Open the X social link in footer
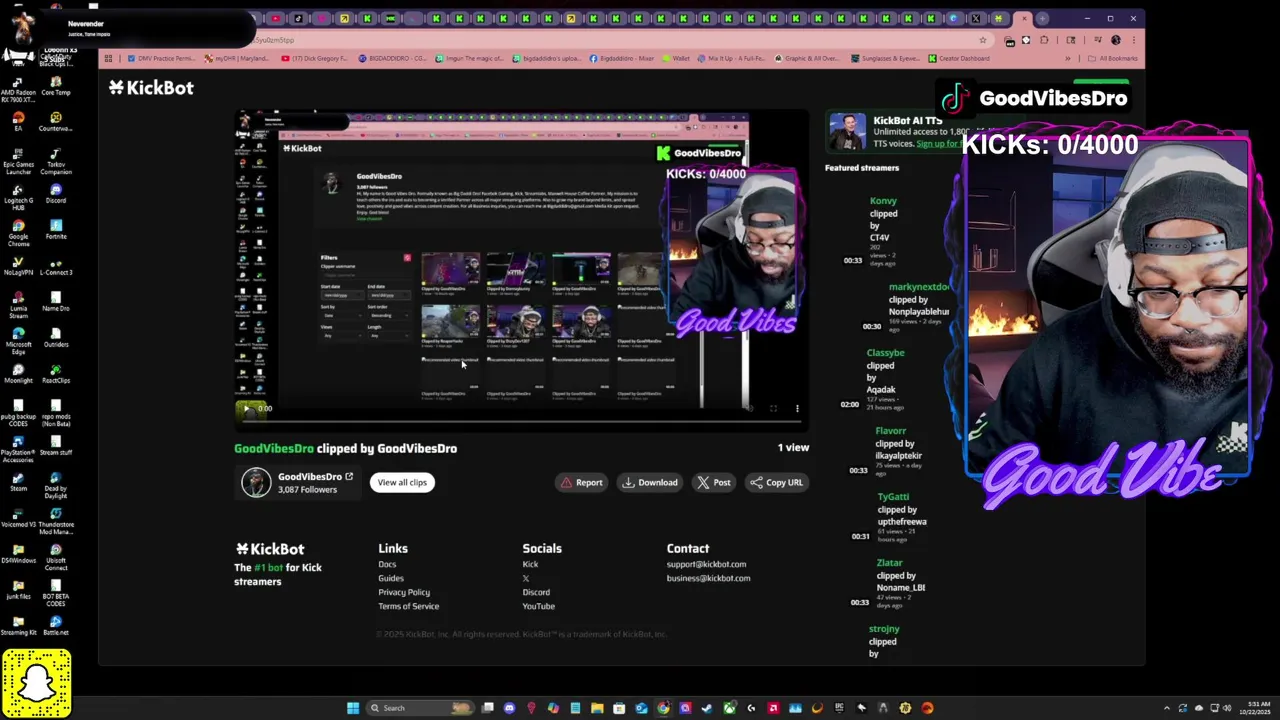The image size is (1280, 720). 526,578
